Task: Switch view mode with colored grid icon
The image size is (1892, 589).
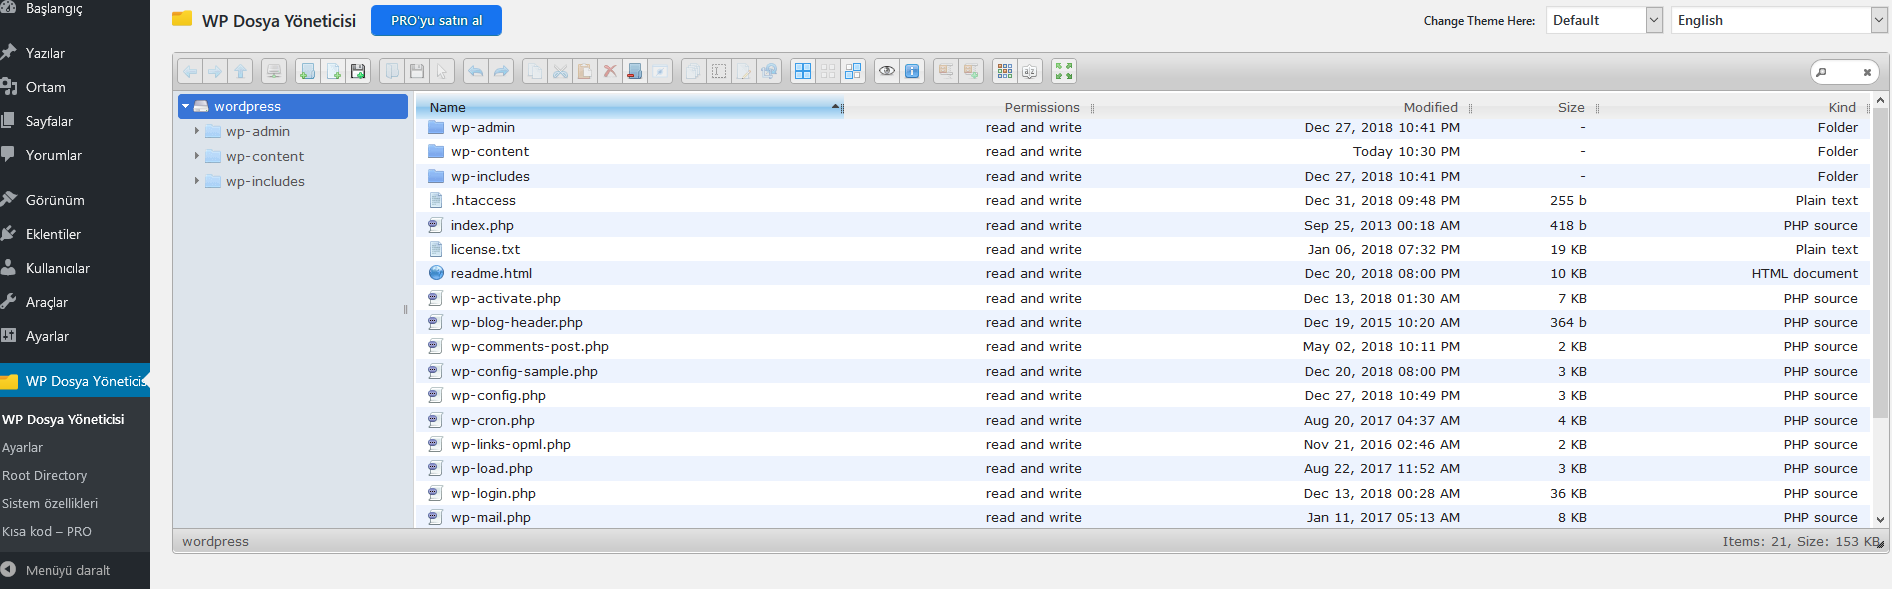Action: coord(1005,71)
